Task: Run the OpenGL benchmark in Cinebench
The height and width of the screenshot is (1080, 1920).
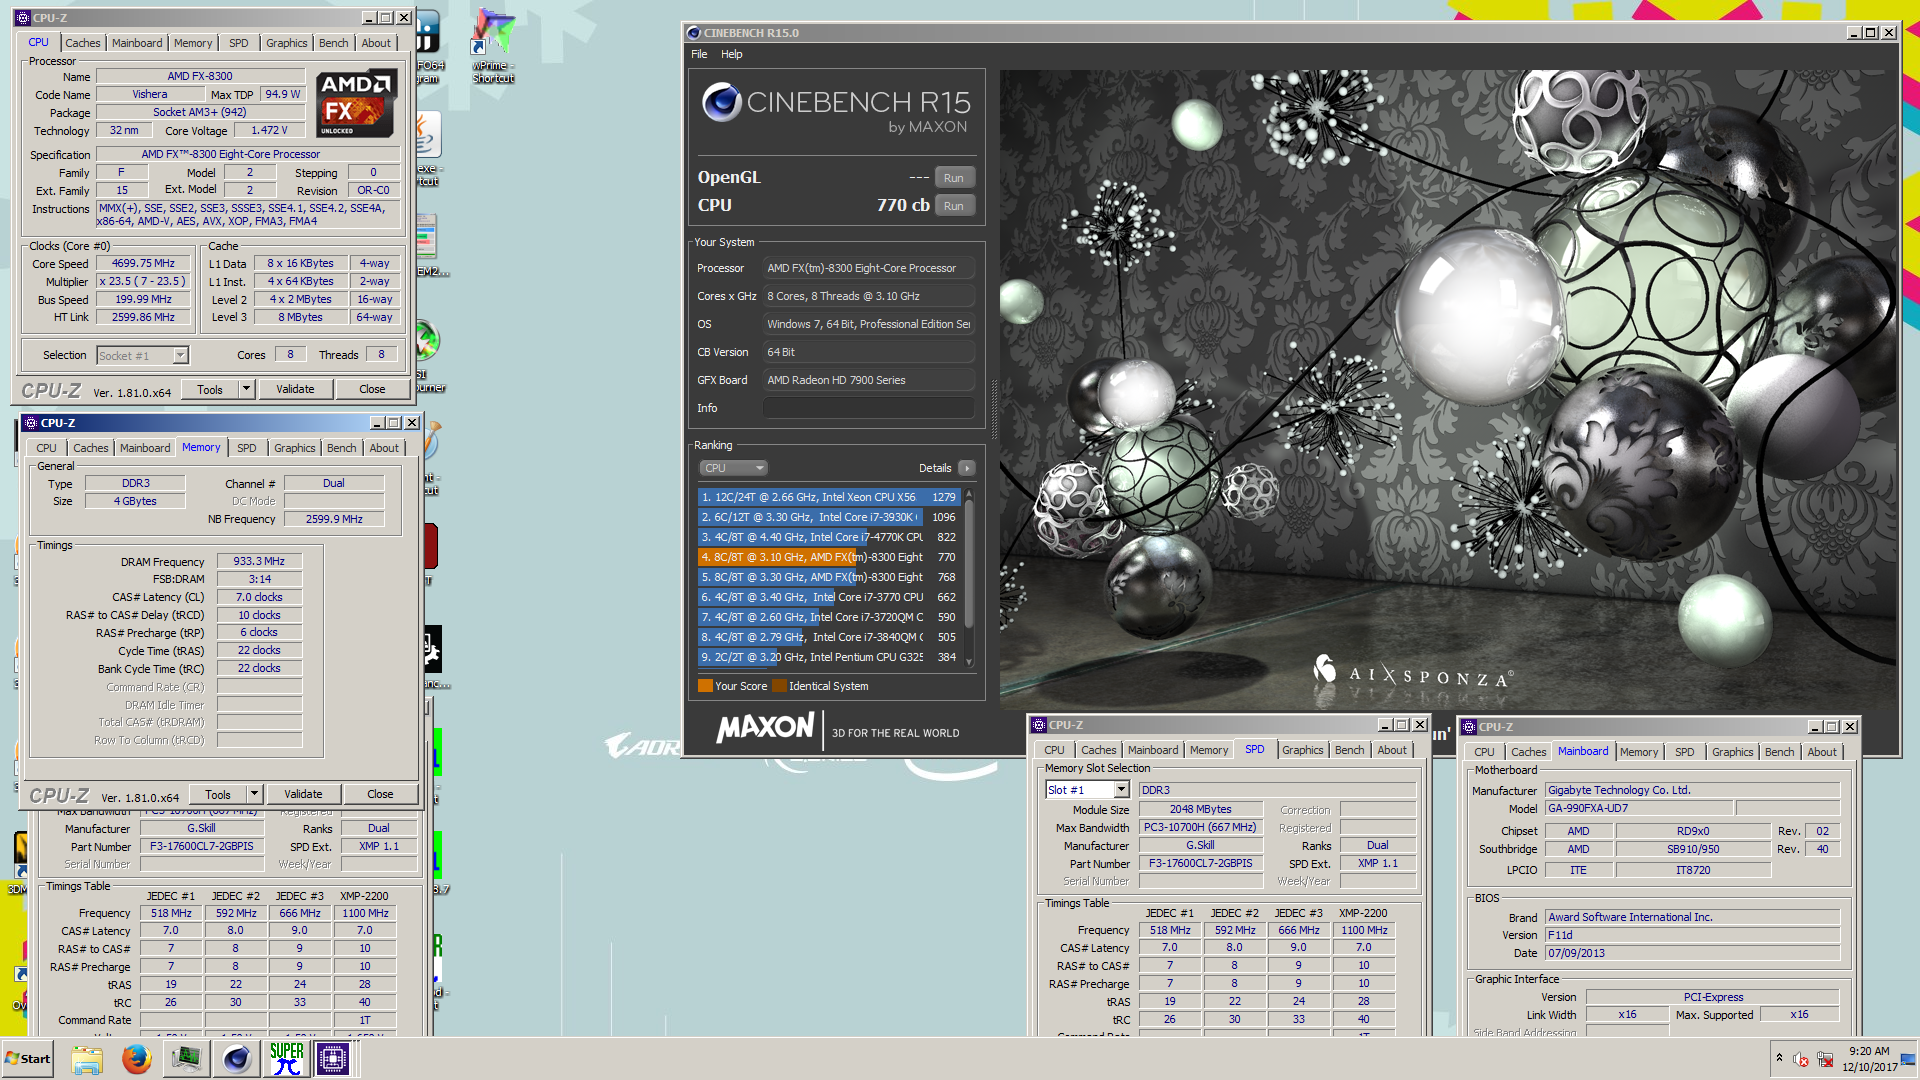Action: pos(954,178)
